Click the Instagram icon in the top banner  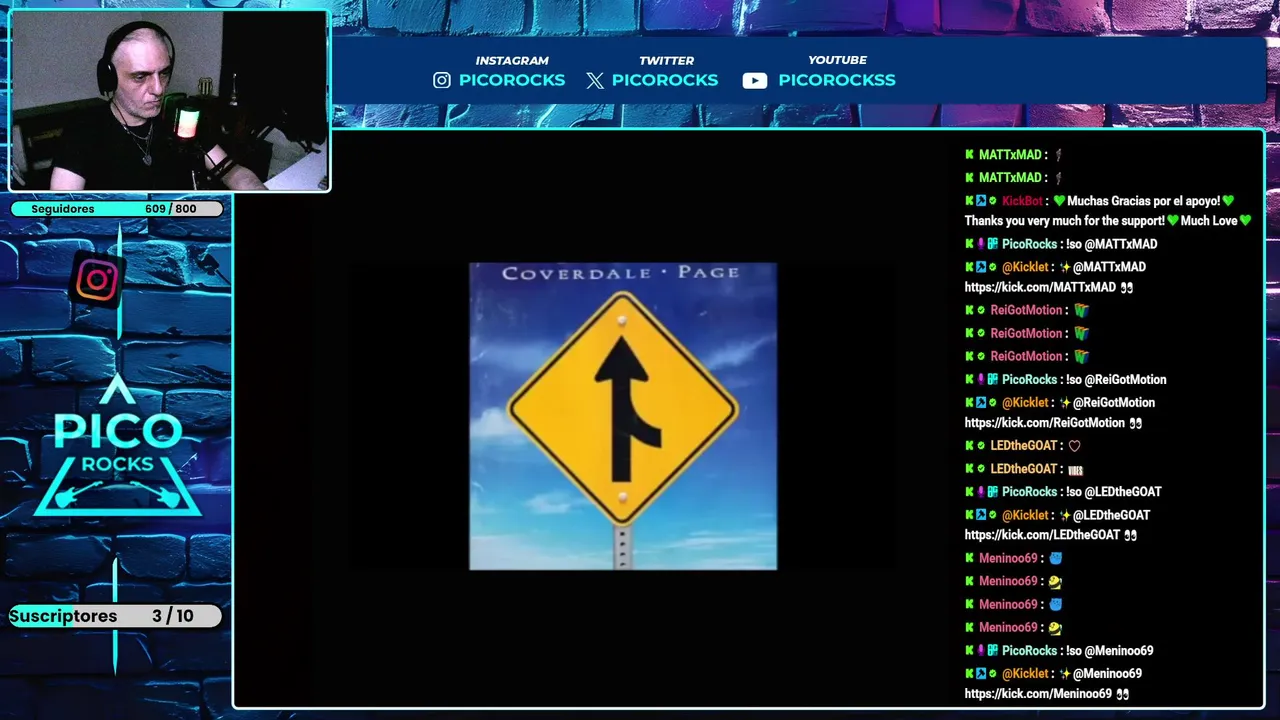tap(442, 80)
